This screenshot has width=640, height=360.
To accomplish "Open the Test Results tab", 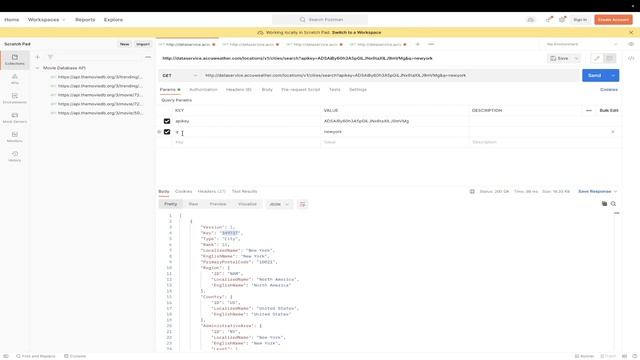I will [x=244, y=191].
